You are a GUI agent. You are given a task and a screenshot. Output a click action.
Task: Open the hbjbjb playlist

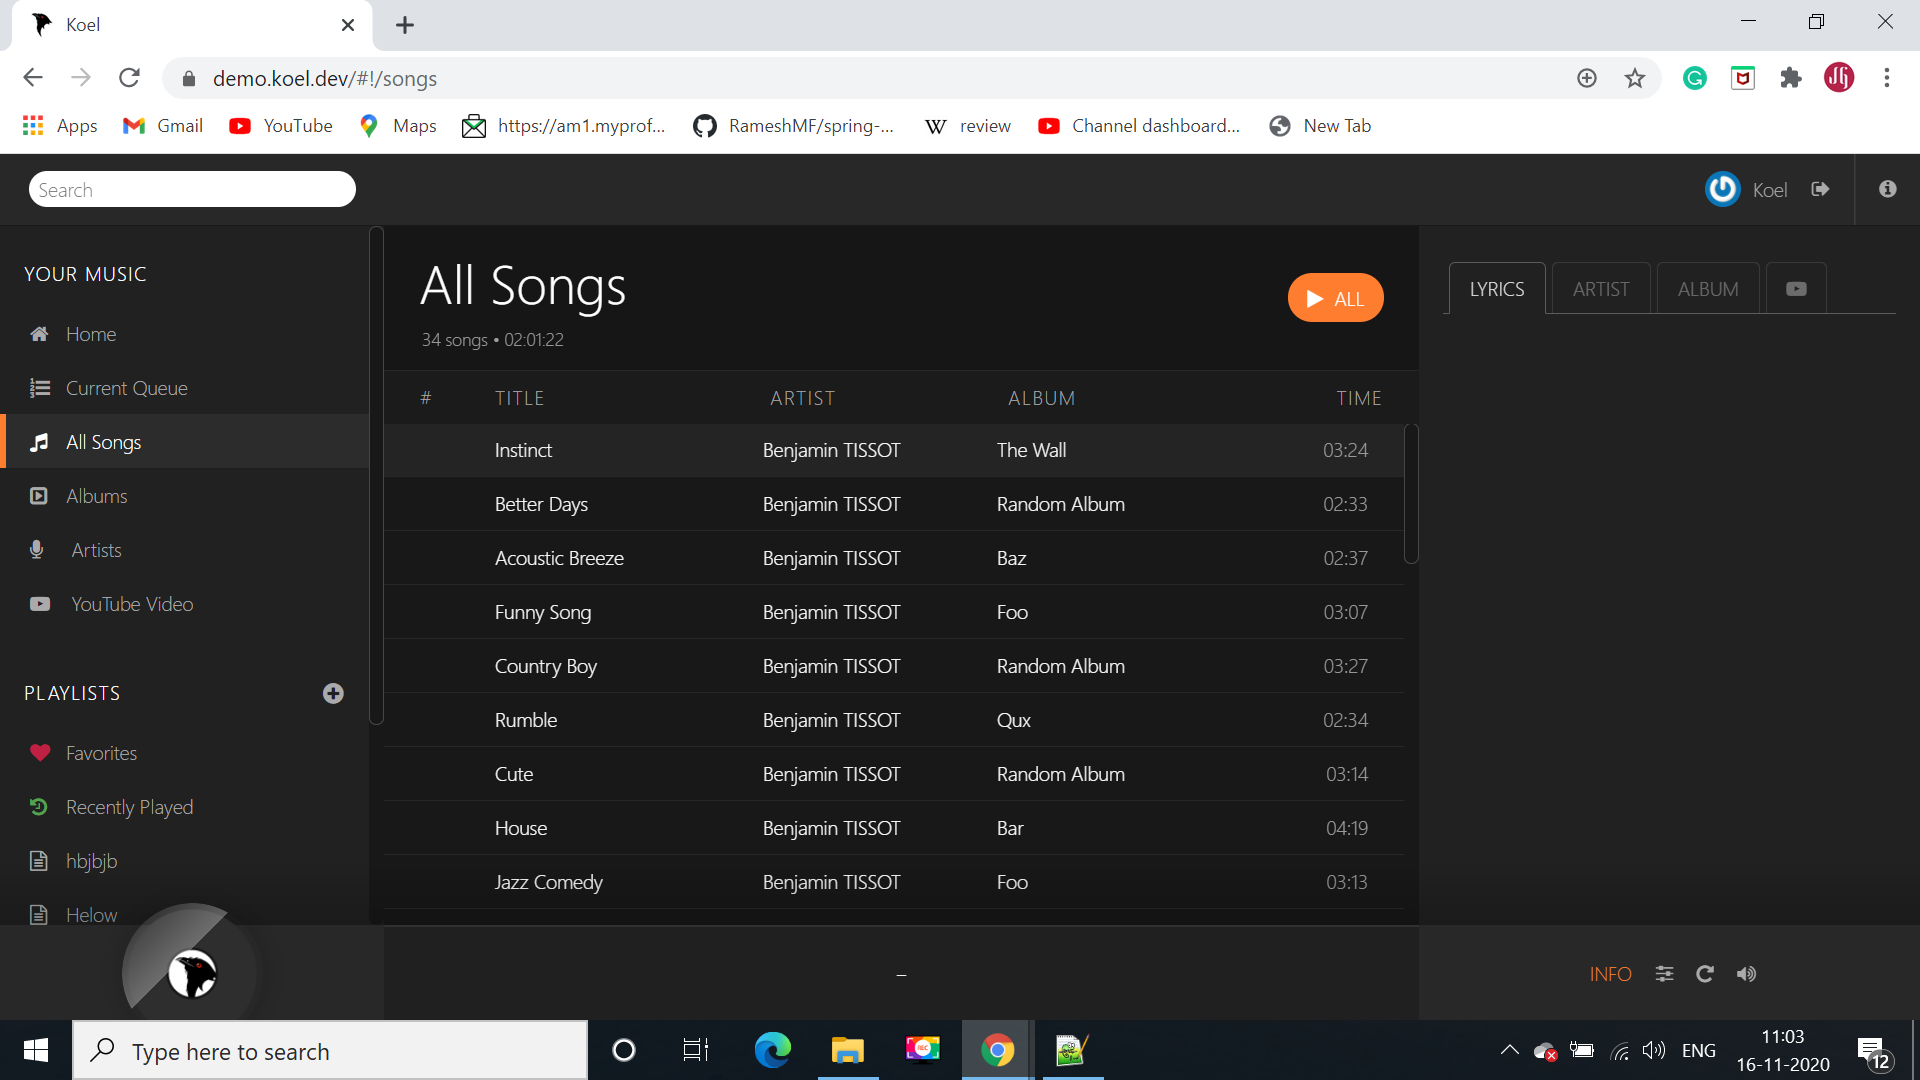click(91, 861)
